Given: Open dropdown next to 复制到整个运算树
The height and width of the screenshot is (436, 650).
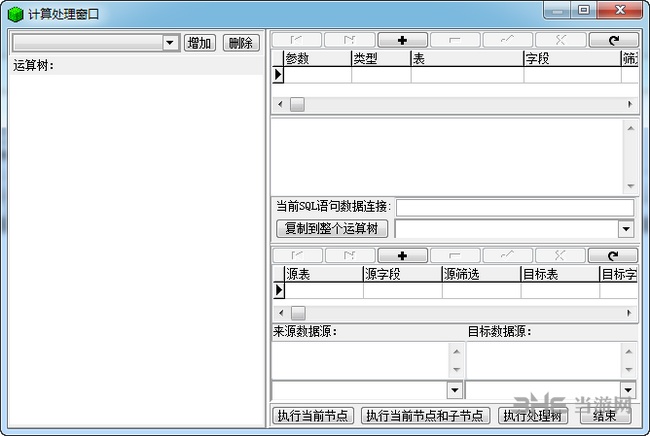Looking at the screenshot, I should coord(626,229).
